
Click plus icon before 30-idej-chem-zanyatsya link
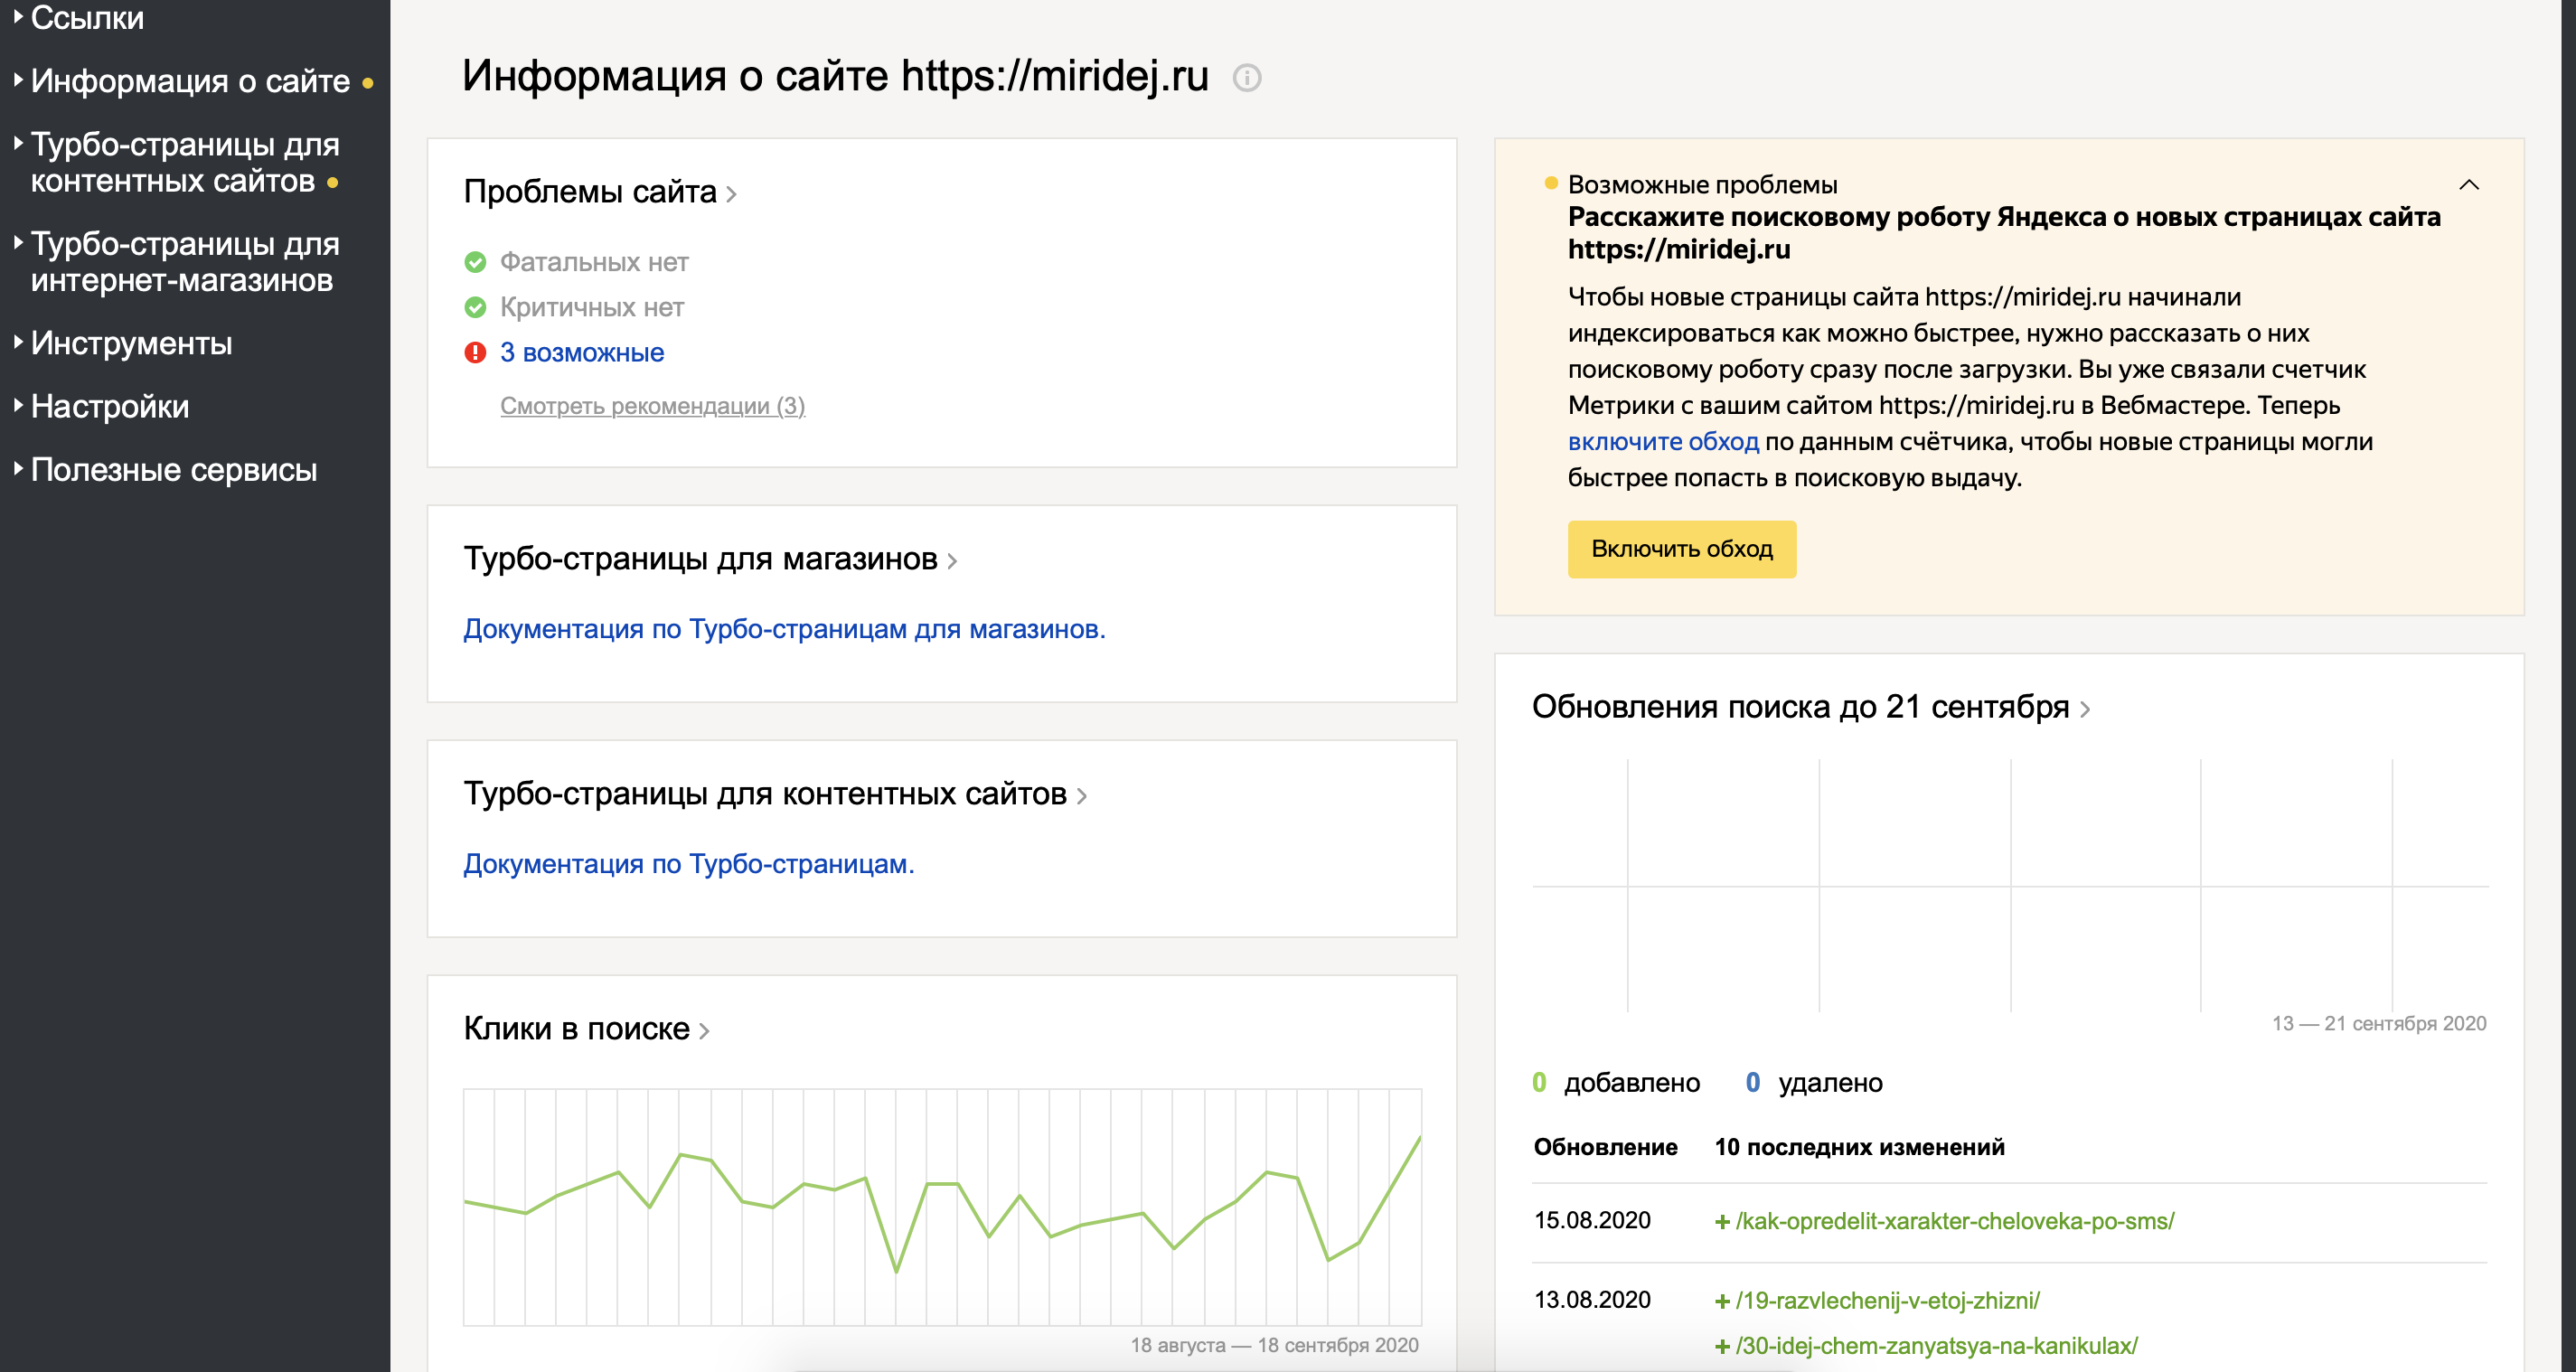1722,1347
